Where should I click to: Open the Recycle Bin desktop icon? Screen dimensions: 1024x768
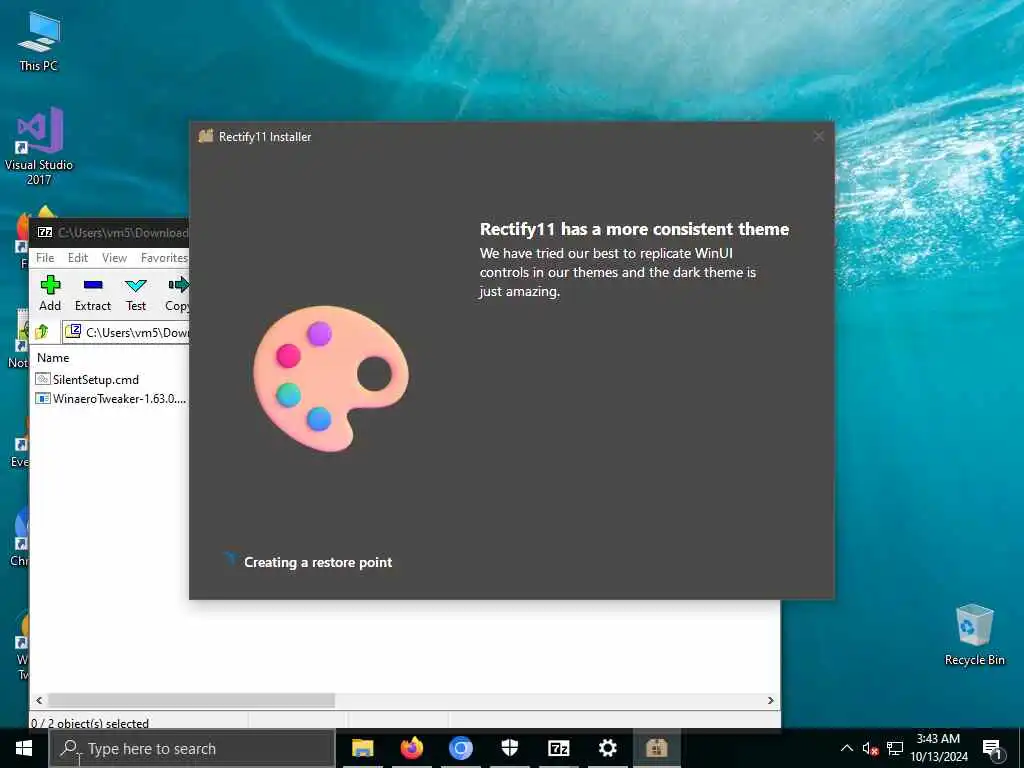point(974,635)
